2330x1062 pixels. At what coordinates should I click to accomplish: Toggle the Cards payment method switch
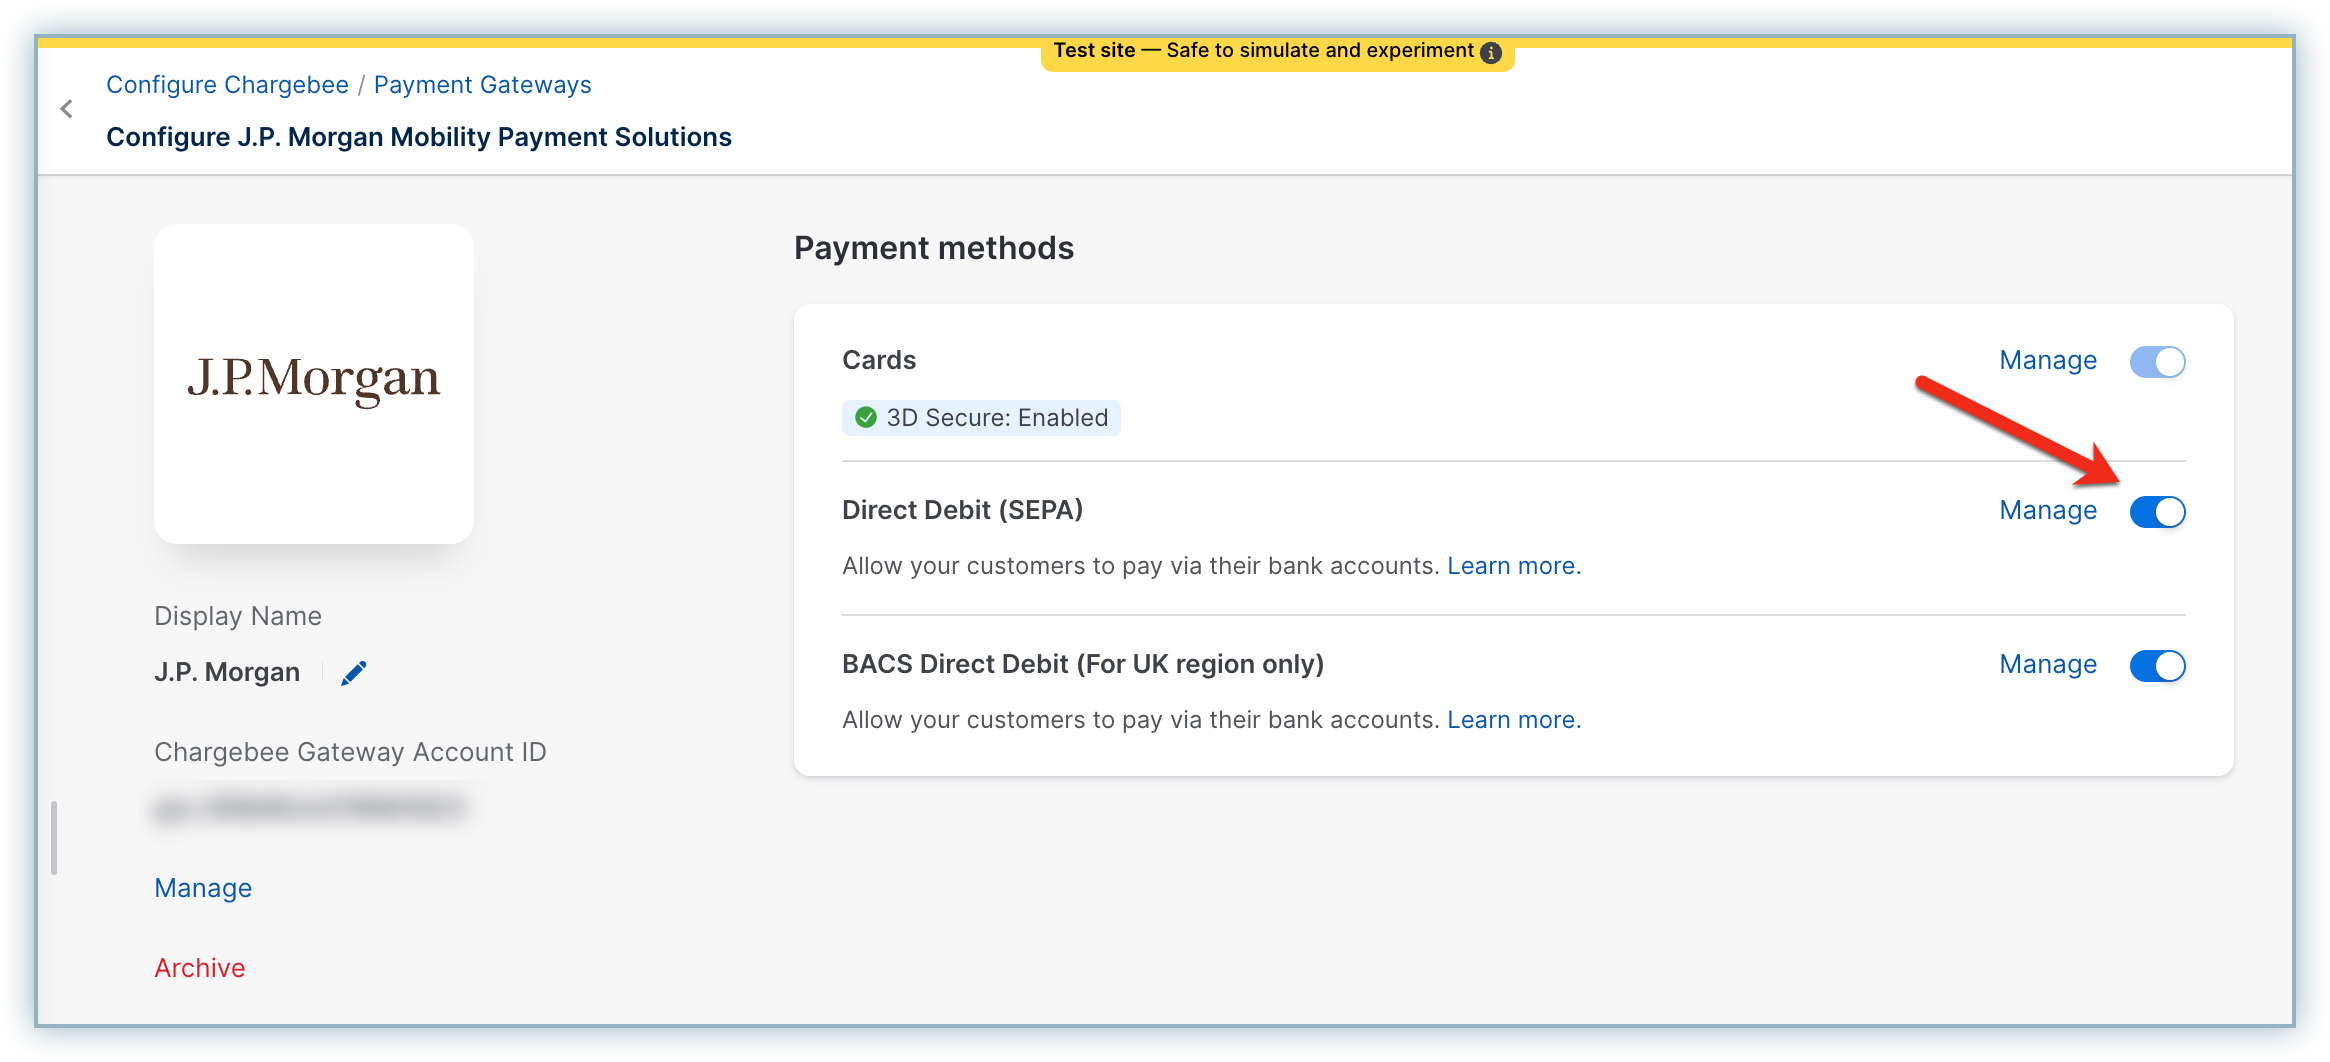point(2157,362)
